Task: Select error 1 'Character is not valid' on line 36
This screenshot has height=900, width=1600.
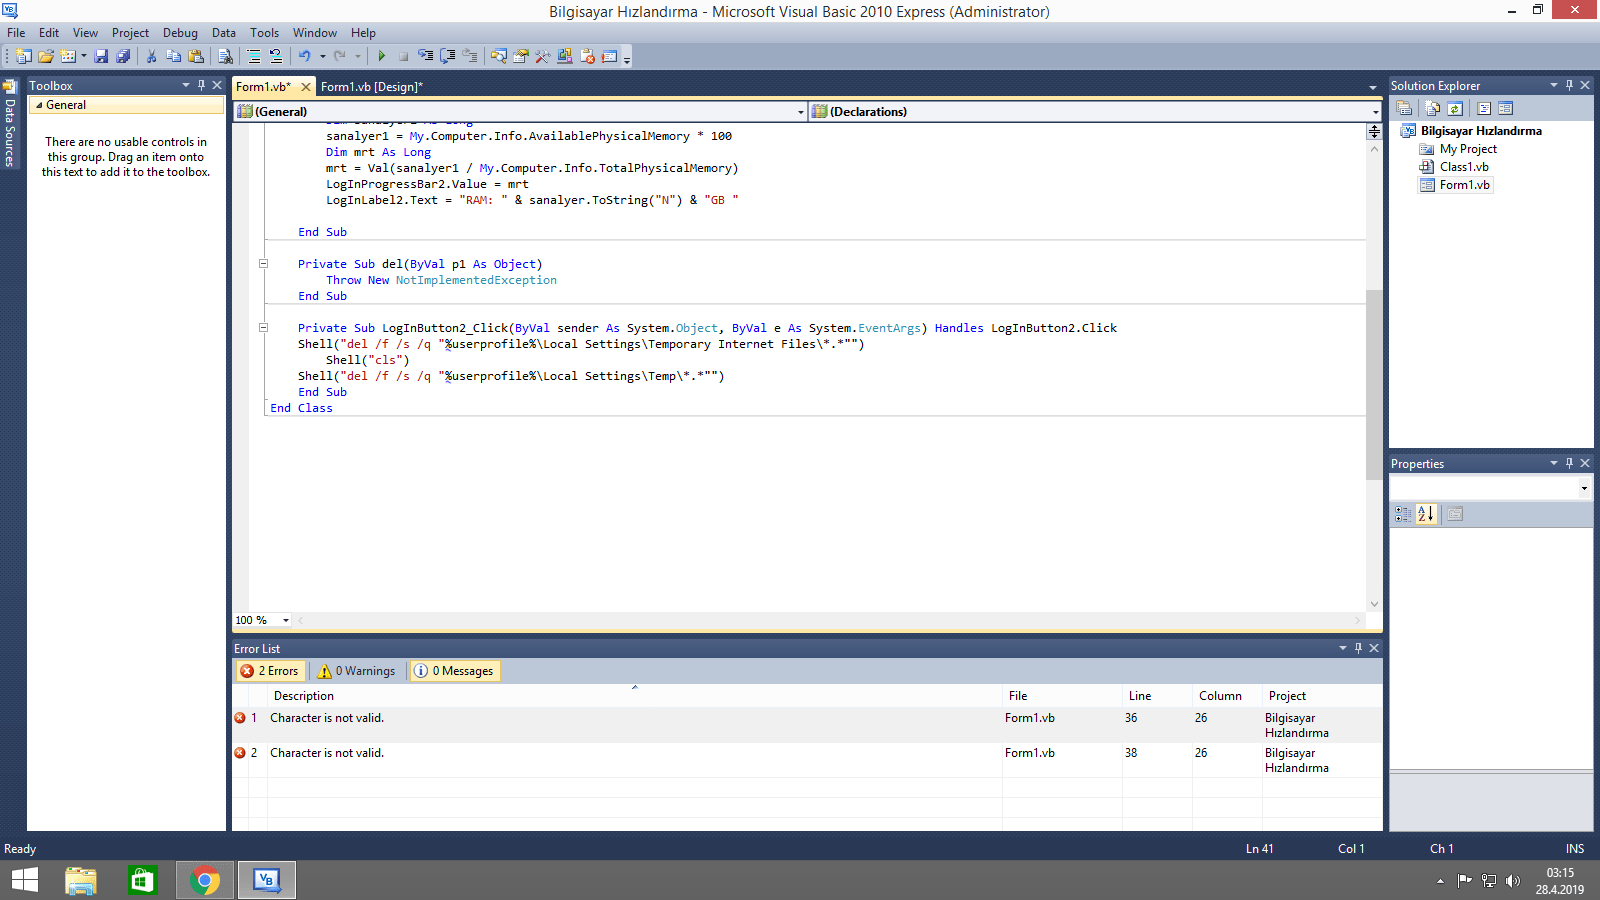Action: point(807,725)
